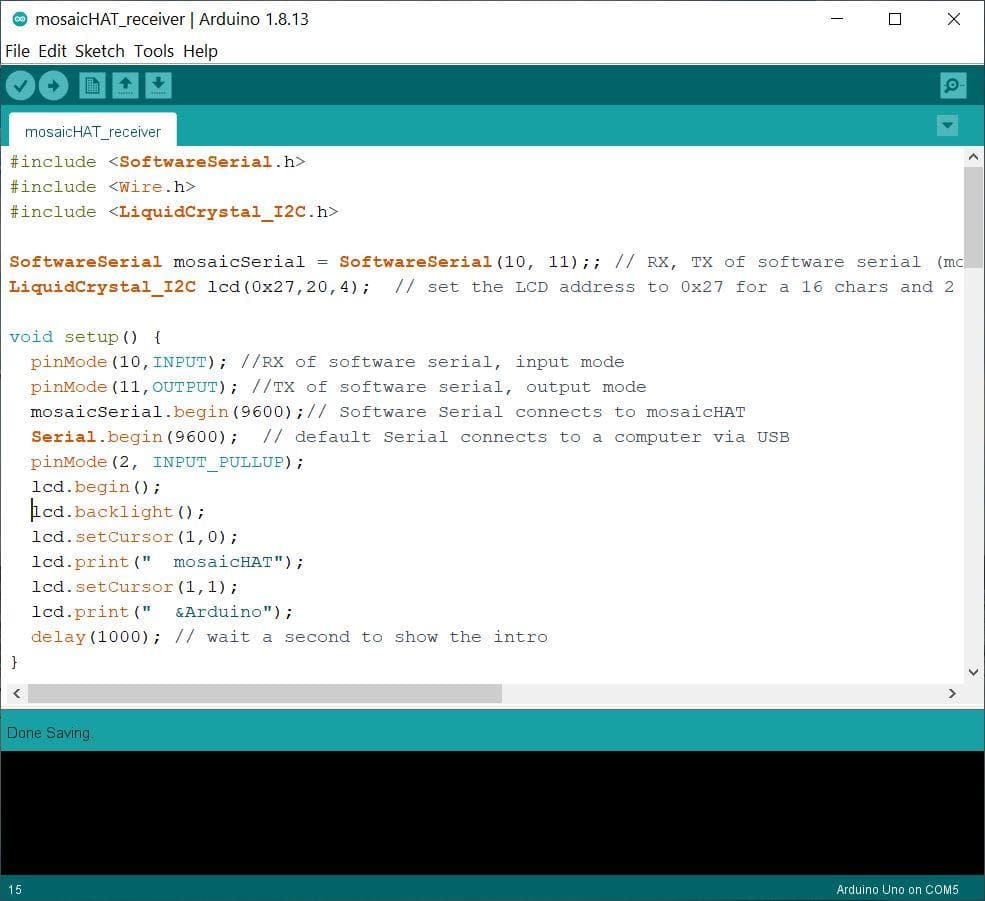Screen dimensions: 985x901
Task: Click the Upload arrow icon
Action: (x=54, y=85)
